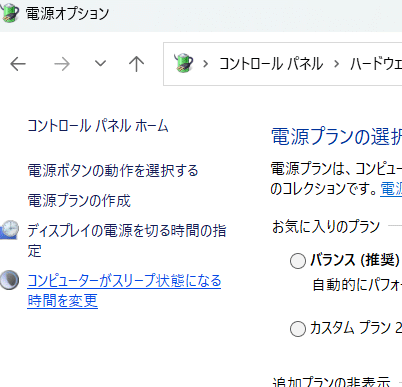402x387 pixels.
Task: Click the 電源オプション title bar icon
Action: point(10,13)
